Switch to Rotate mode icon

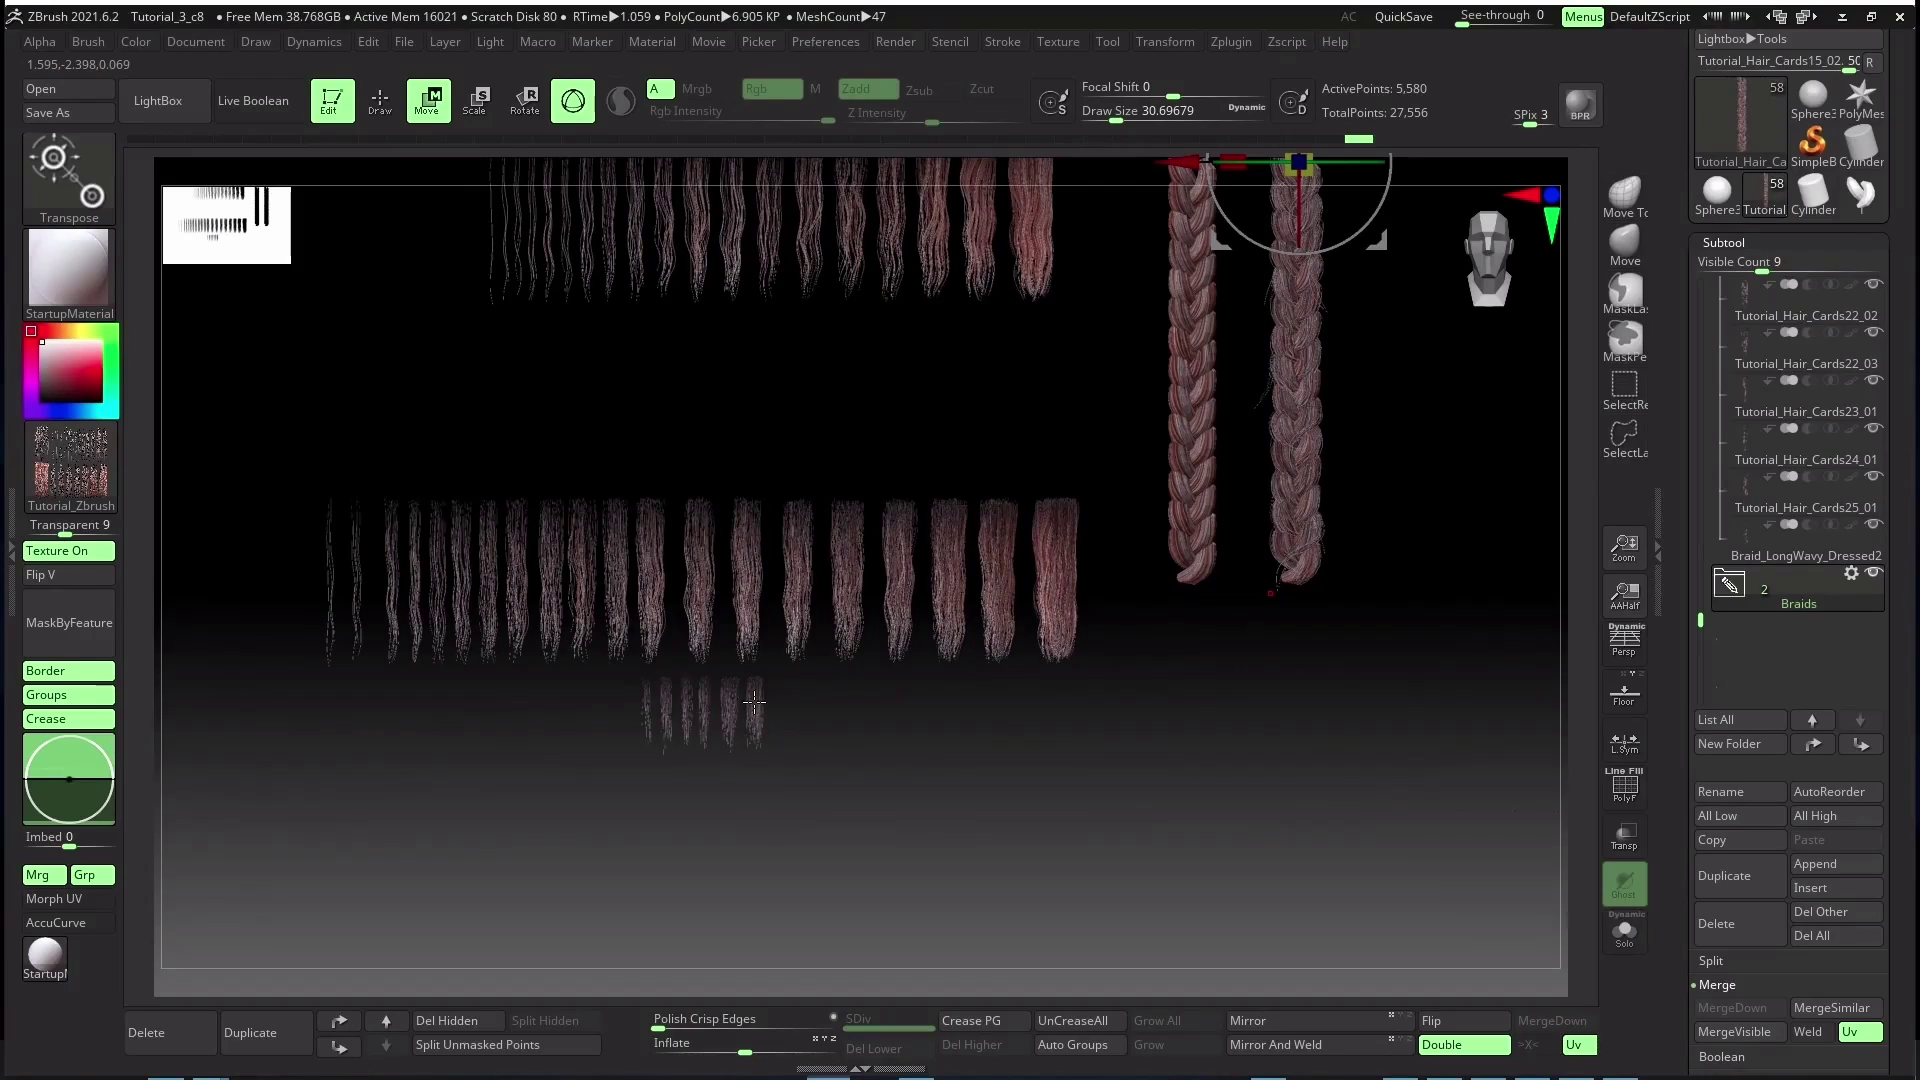(524, 100)
